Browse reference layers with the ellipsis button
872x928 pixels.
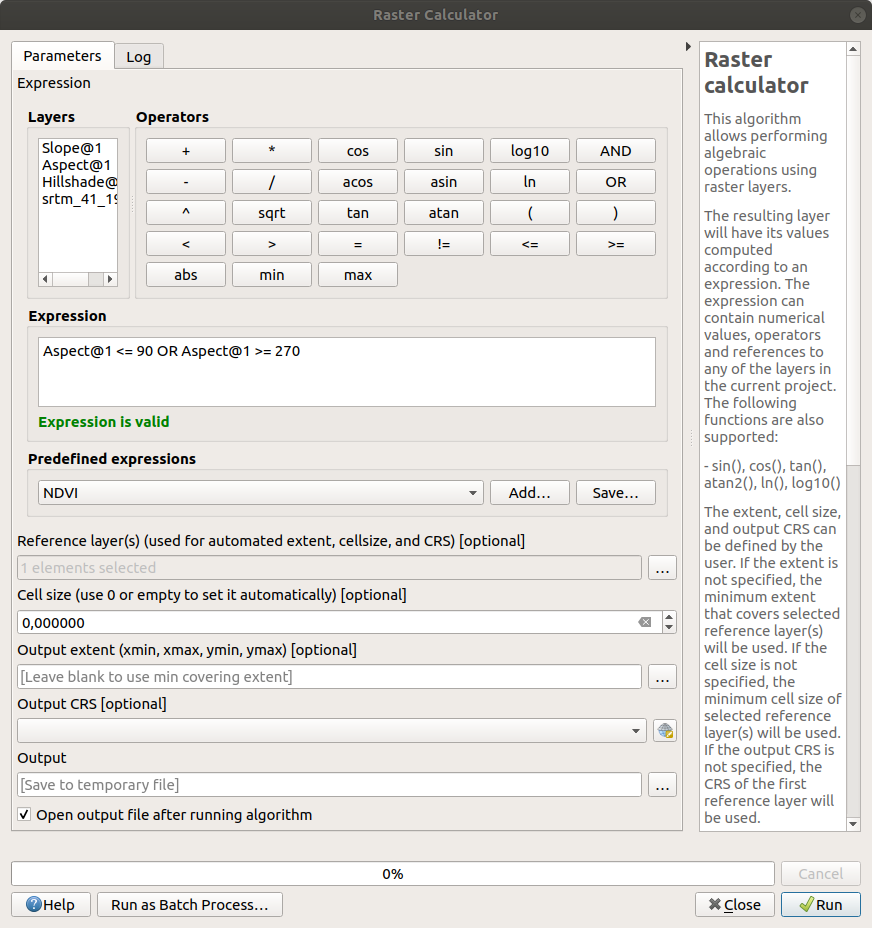[662, 568]
